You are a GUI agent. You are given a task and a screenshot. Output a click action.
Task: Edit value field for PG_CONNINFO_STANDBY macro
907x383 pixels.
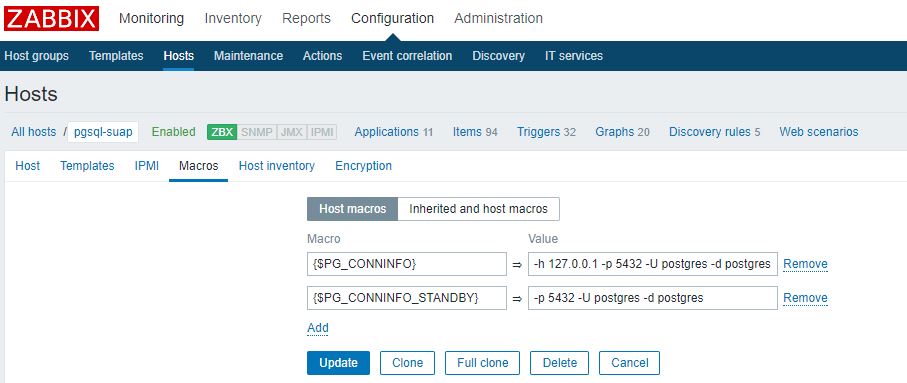[x=652, y=298]
